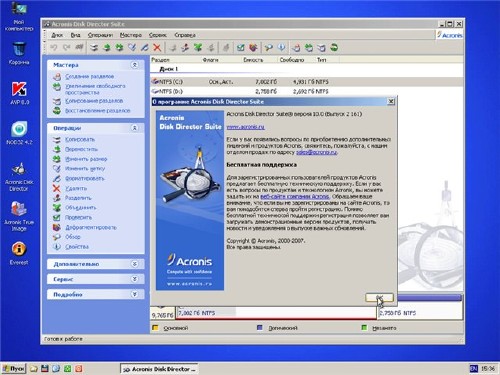Click Свойства in the operations list
The width and height of the screenshot is (500, 375).
click(x=77, y=247)
